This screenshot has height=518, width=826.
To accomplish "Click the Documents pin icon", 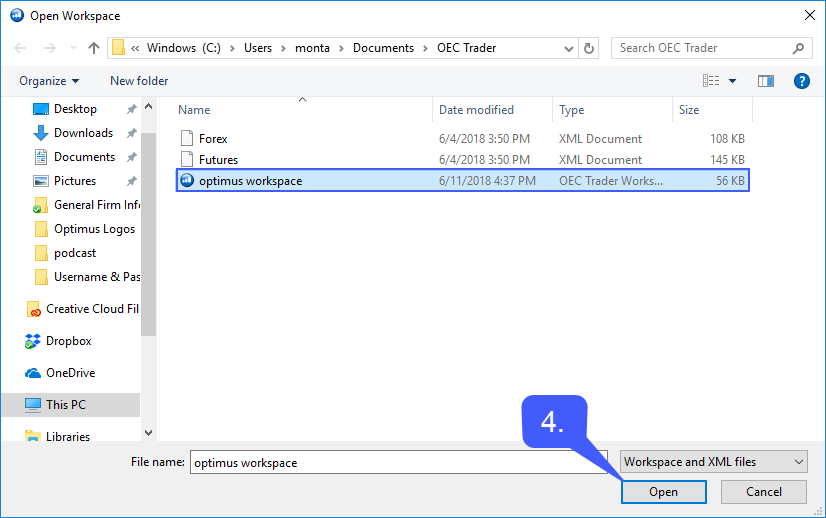I will [131, 157].
